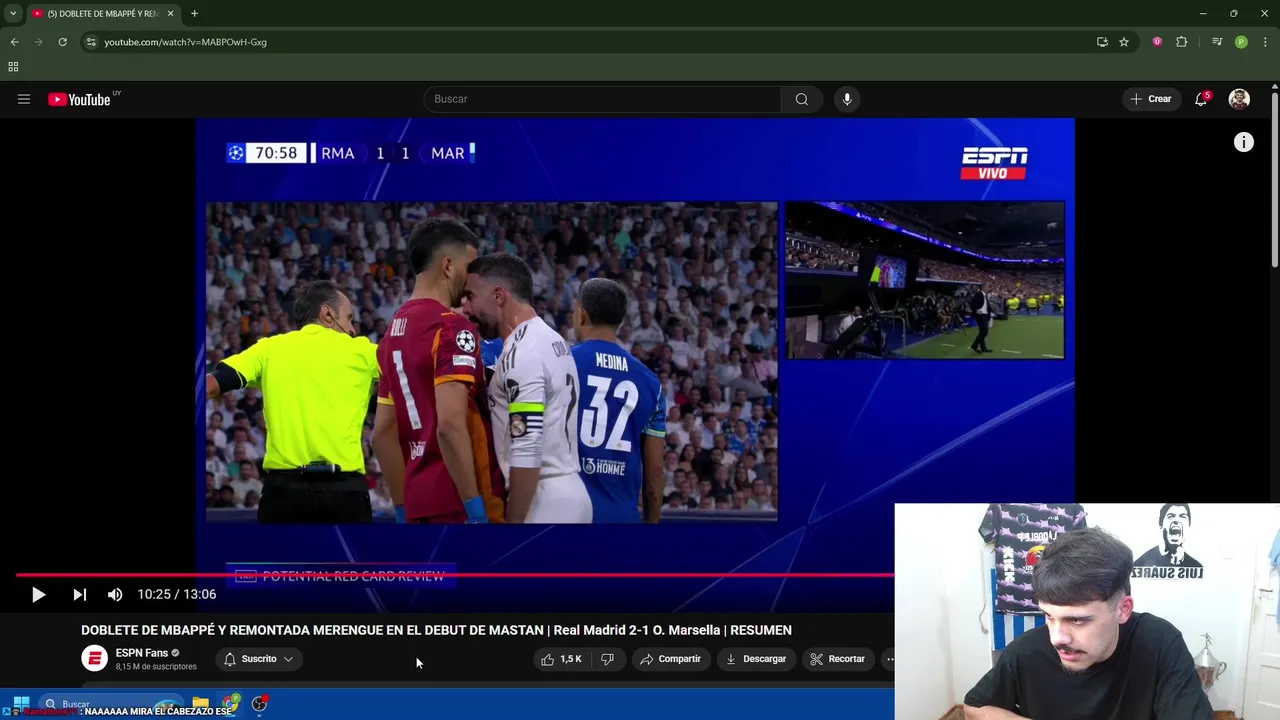This screenshot has width=1280, height=720.
Task: Open Chrome from the taskbar
Action: point(231,704)
